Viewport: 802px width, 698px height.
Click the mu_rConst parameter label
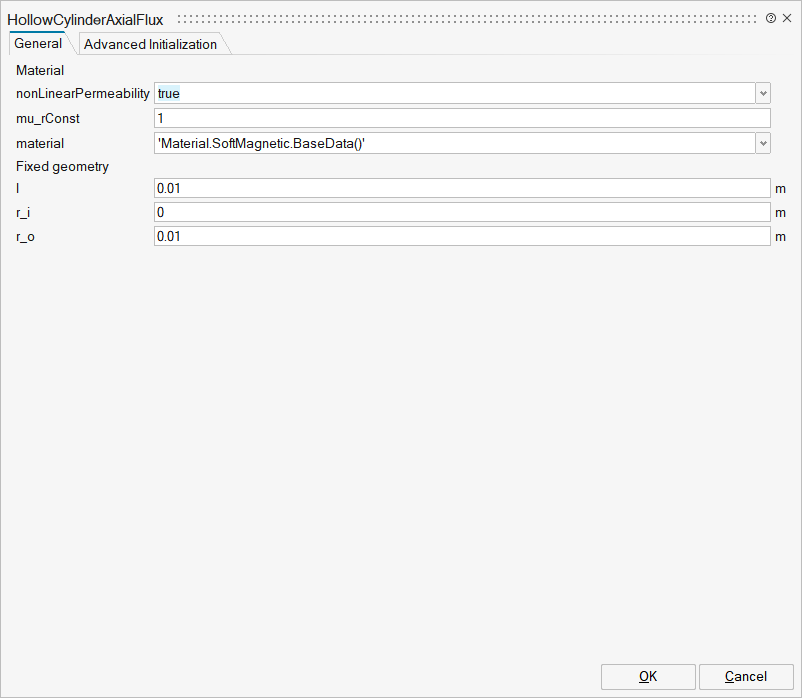[48, 118]
